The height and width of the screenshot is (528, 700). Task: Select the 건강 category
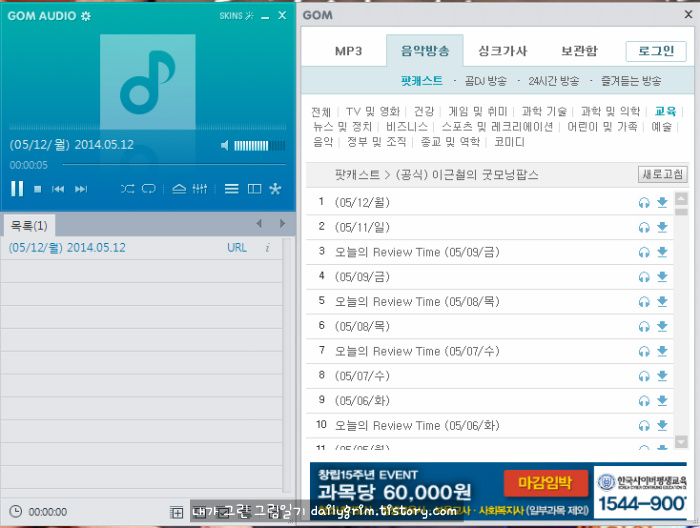click(424, 112)
